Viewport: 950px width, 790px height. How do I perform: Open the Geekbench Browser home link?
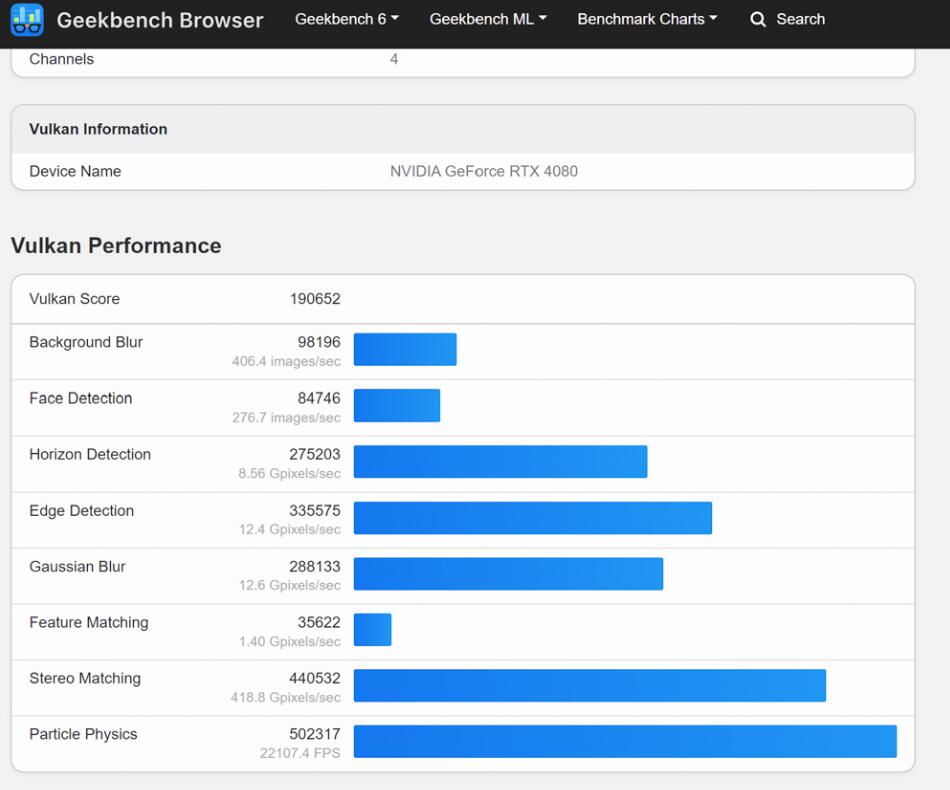tap(160, 20)
